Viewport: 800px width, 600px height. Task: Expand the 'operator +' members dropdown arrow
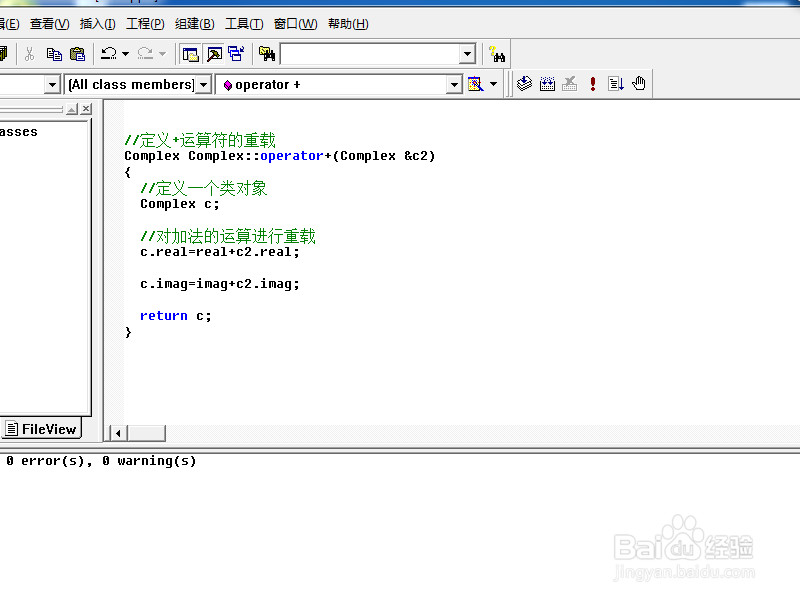[x=454, y=84]
